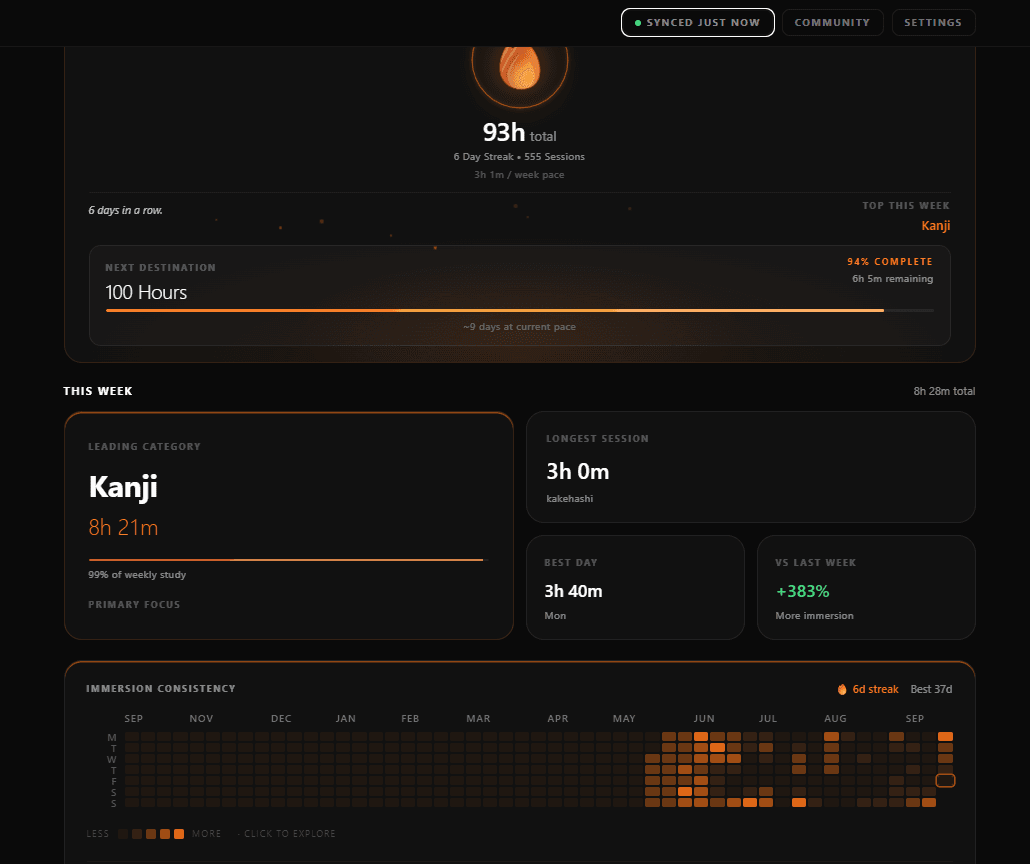
Task: Click the 99% of weekly study text
Action: coord(137,574)
